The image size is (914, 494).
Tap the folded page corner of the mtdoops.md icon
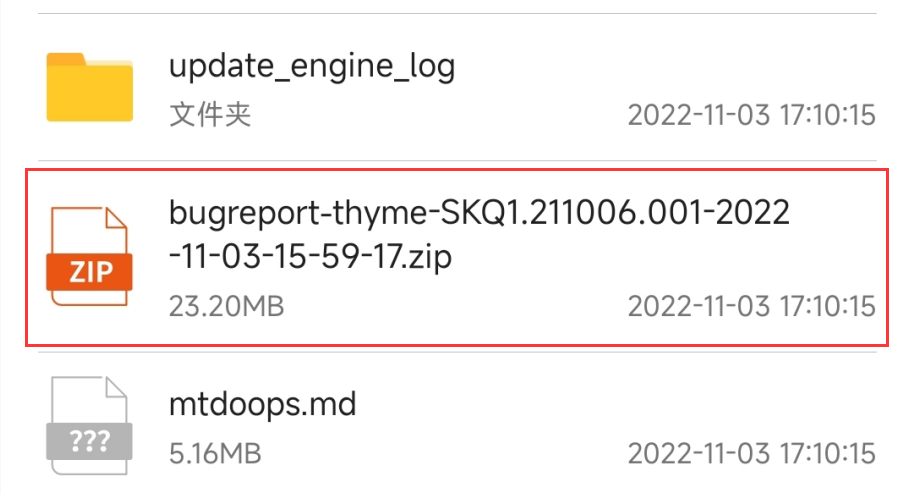117,387
